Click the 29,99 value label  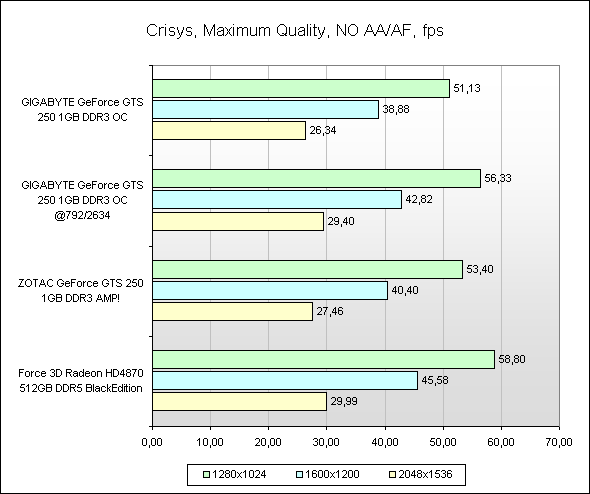coord(344,401)
